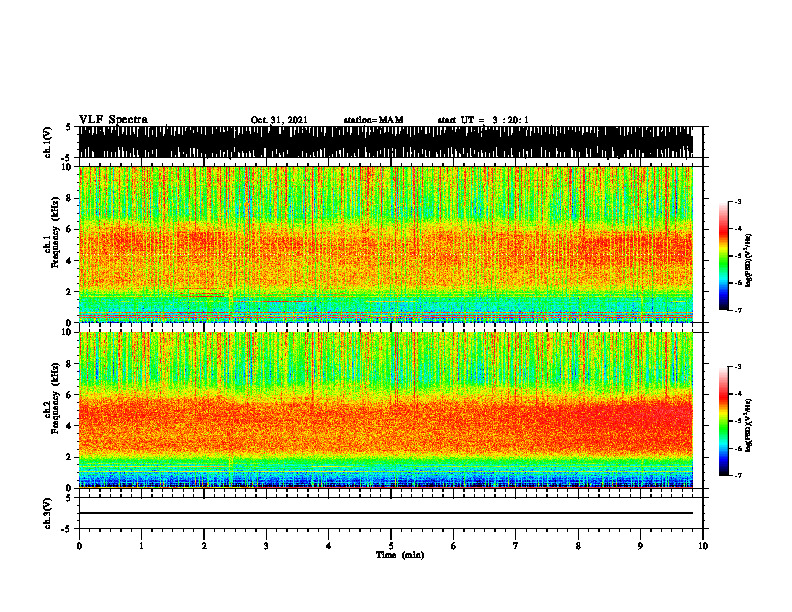The height and width of the screenshot is (612, 792).
Task: Click x-axis tick label "6" on the time axis
Action: click(454, 546)
